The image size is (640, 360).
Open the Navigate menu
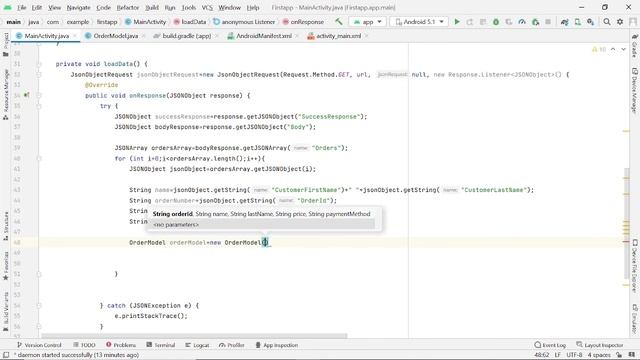(x=78, y=7)
